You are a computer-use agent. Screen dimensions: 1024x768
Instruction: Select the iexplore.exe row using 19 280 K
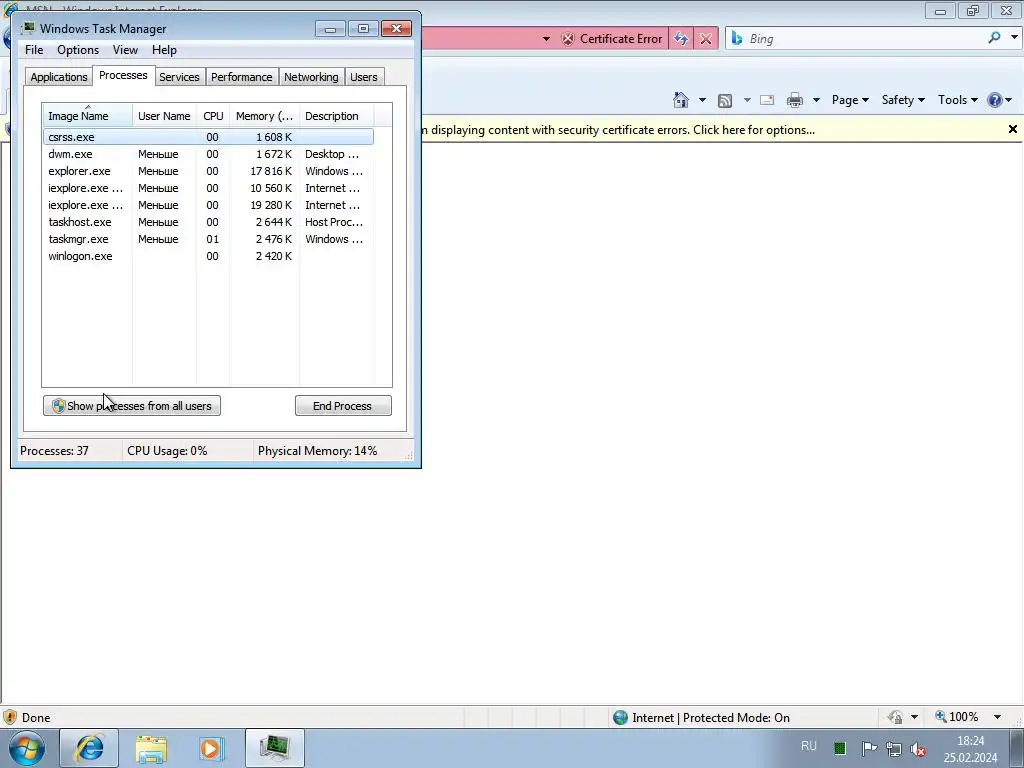tap(208, 205)
